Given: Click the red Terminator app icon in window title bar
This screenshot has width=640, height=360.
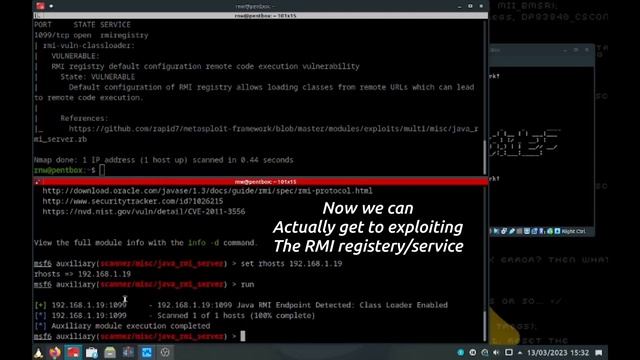Looking at the screenshot, I should (x=40, y=6).
